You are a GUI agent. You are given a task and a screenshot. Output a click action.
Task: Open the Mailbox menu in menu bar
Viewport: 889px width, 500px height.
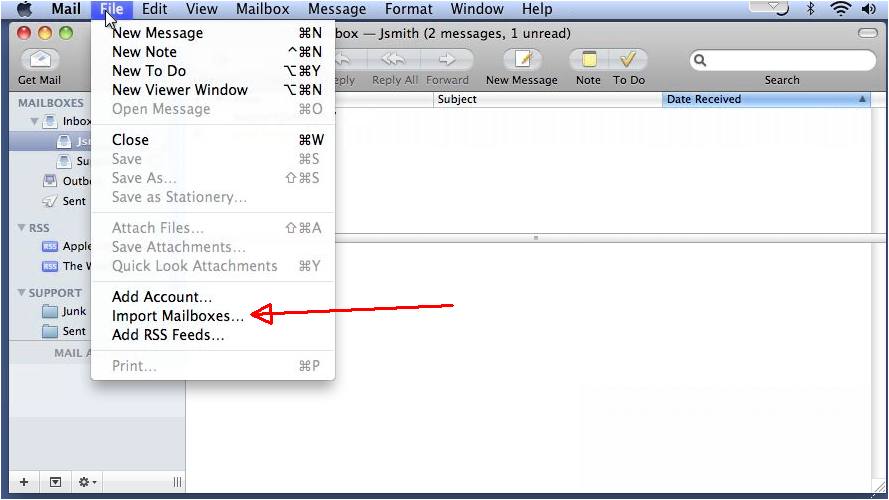click(x=263, y=9)
